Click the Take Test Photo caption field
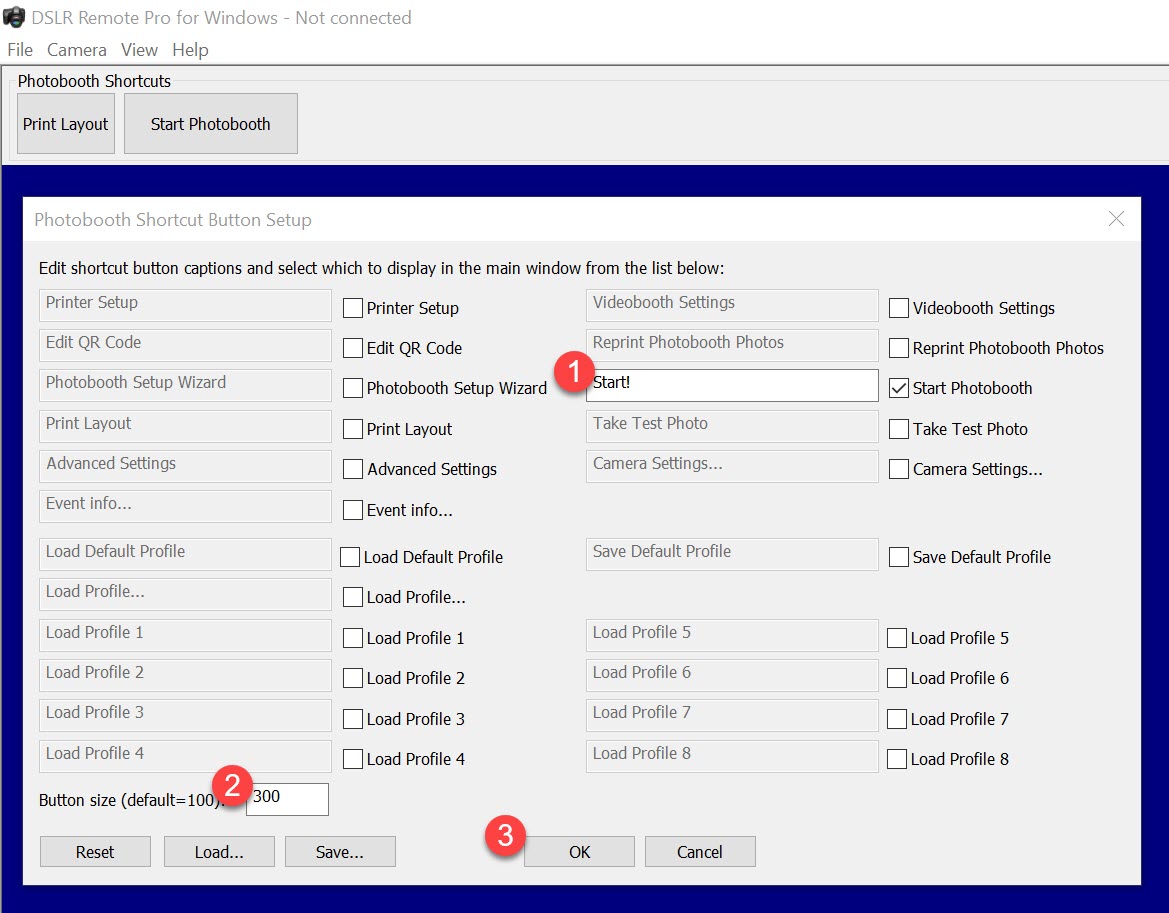Image resolution: width=1169 pixels, height=913 pixels. [732, 426]
